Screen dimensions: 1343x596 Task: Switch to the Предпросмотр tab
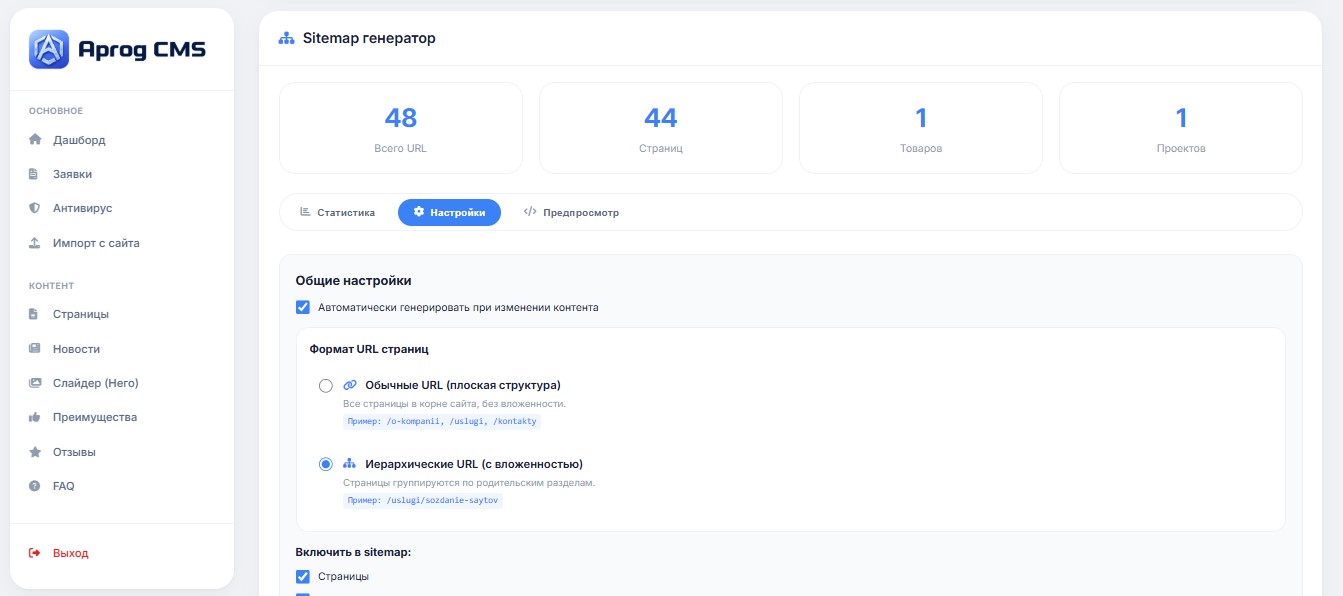pos(571,213)
